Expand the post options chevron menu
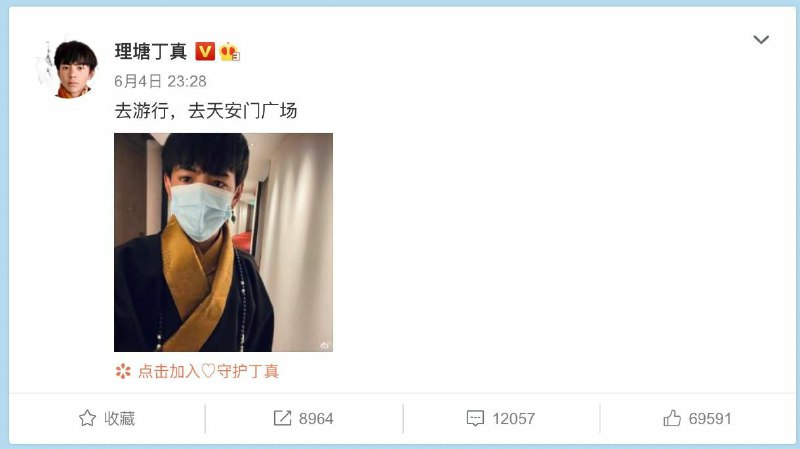This screenshot has height=449, width=800. click(761, 39)
